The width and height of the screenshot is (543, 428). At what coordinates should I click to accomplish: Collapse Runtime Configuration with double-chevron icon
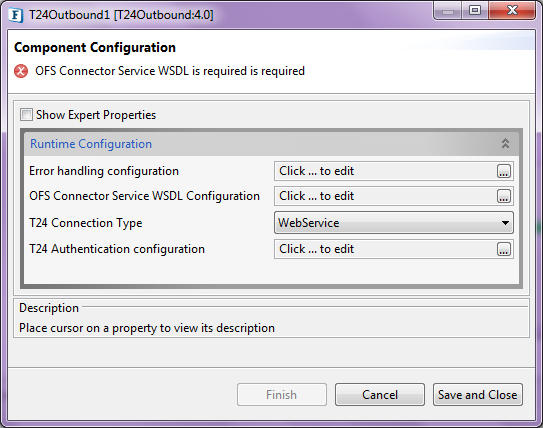[x=505, y=143]
